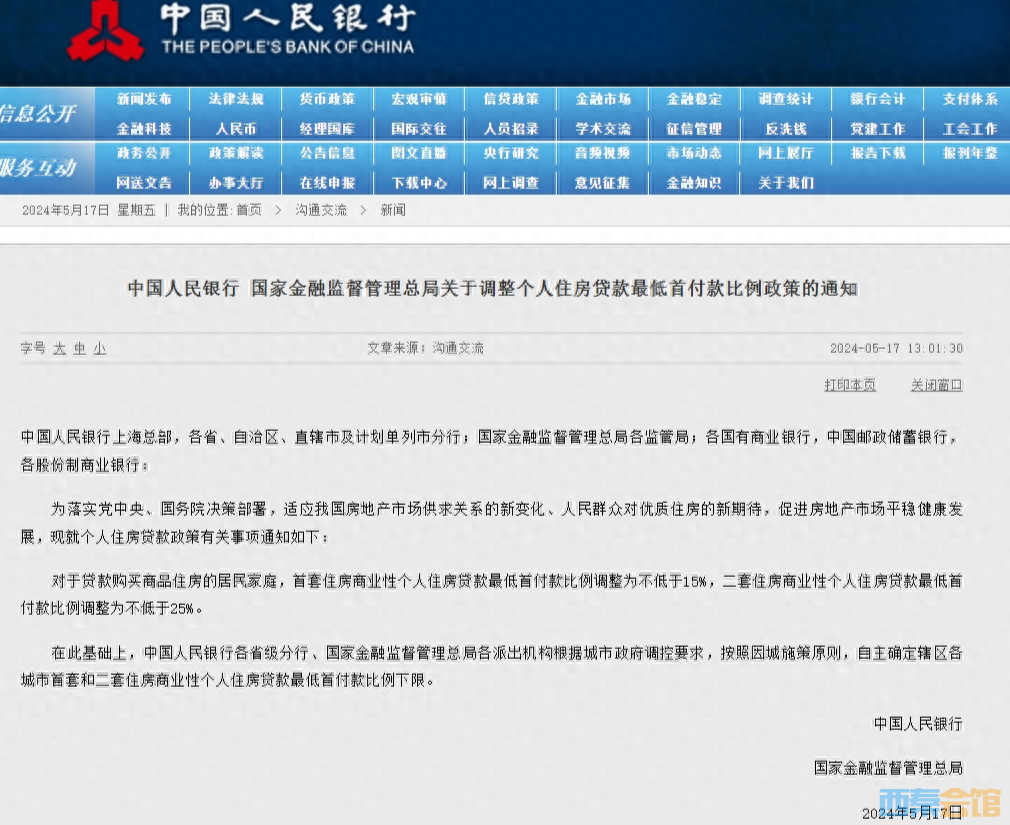
Task: Go to 关于我们 page
Action: 786,183
